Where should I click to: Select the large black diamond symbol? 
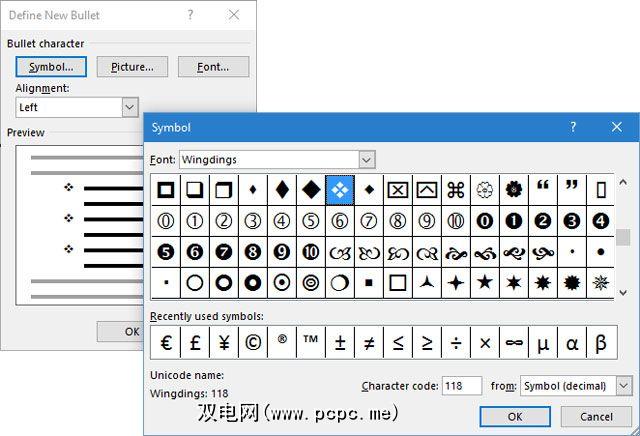click(311, 189)
